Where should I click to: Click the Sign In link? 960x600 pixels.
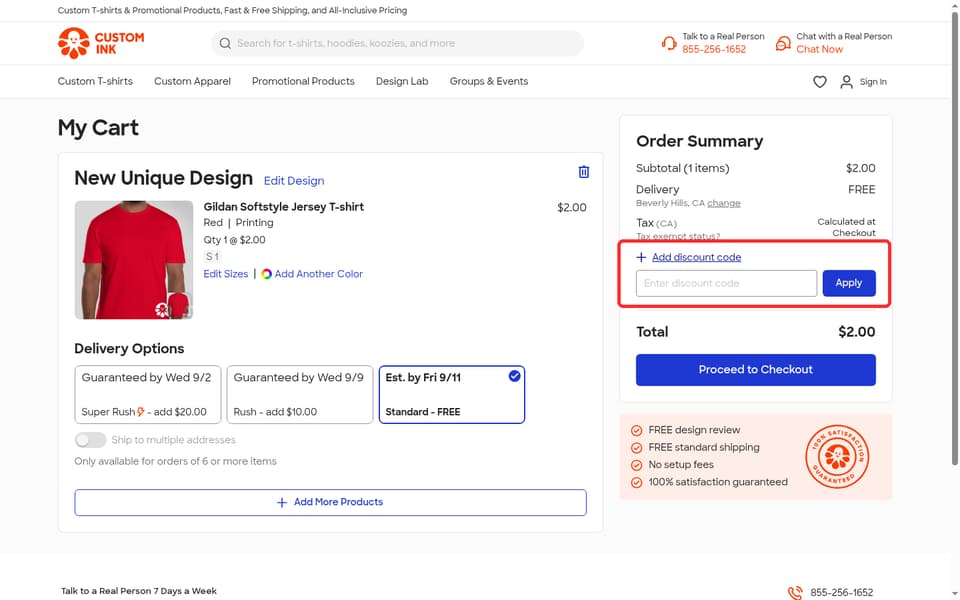click(873, 81)
